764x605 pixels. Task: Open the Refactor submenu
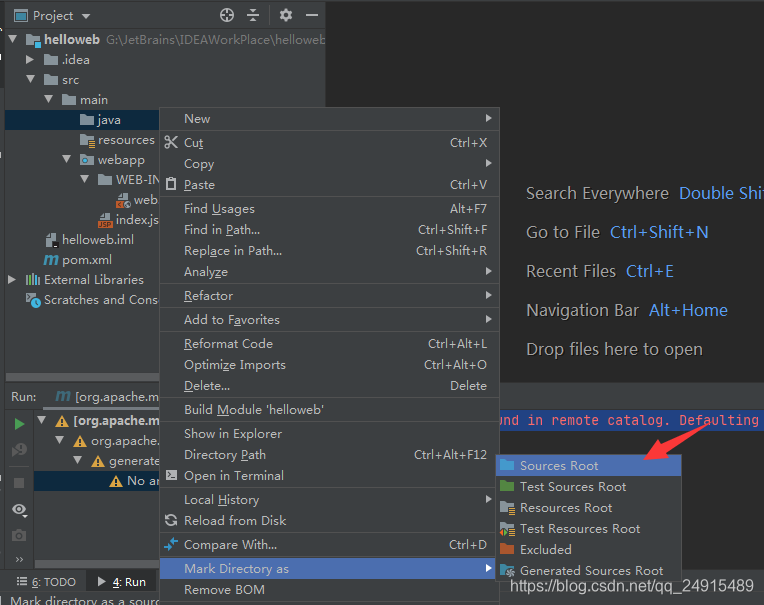tap(329, 295)
